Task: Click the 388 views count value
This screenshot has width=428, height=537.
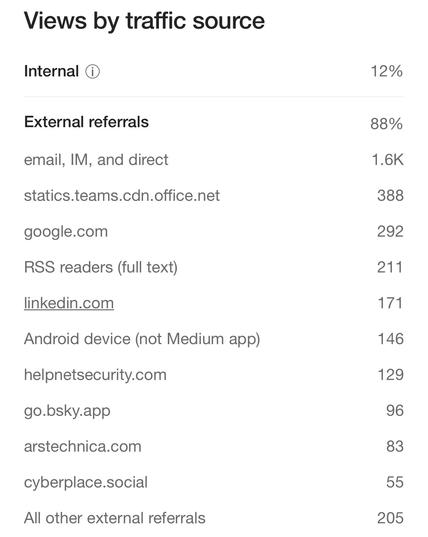Action: (x=390, y=196)
